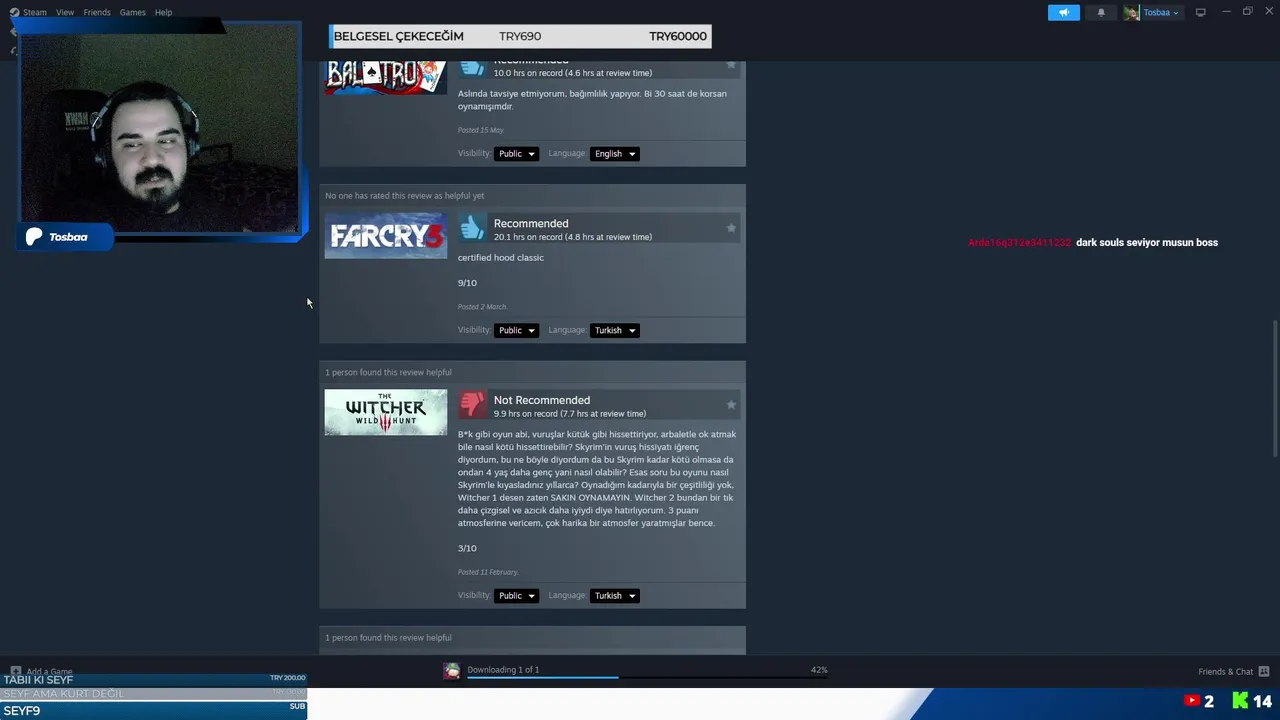
Task: Click 'Posted 11 February.' text
Action: (x=488, y=572)
